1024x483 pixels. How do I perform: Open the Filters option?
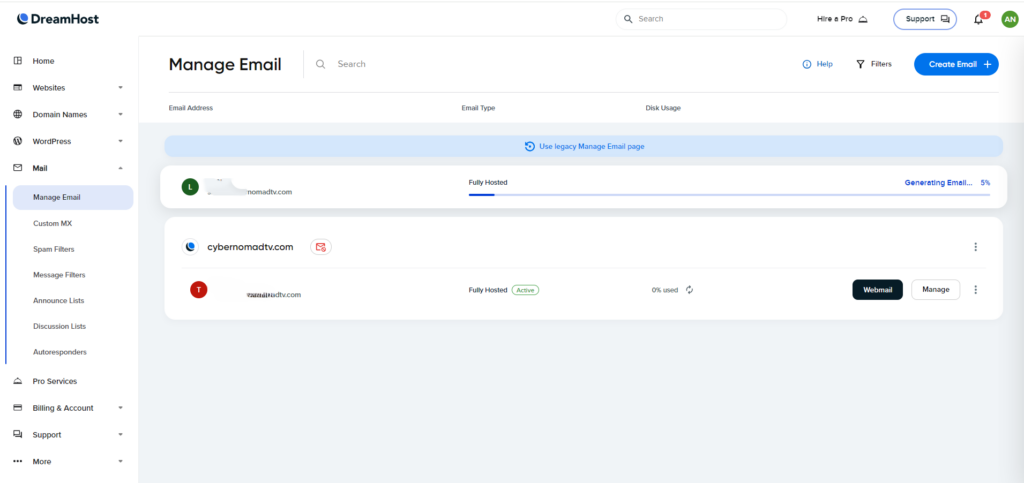pyautogui.click(x=873, y=64)
